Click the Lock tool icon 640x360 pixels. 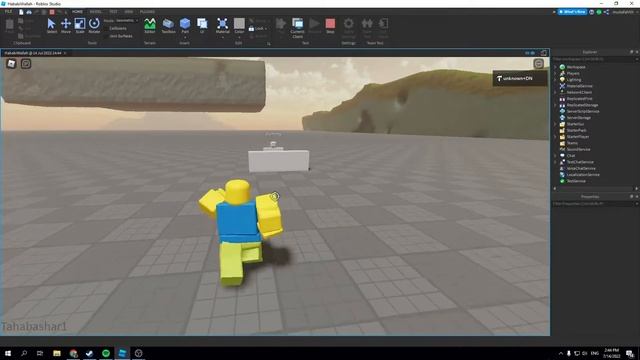click(x=251, y=29)
